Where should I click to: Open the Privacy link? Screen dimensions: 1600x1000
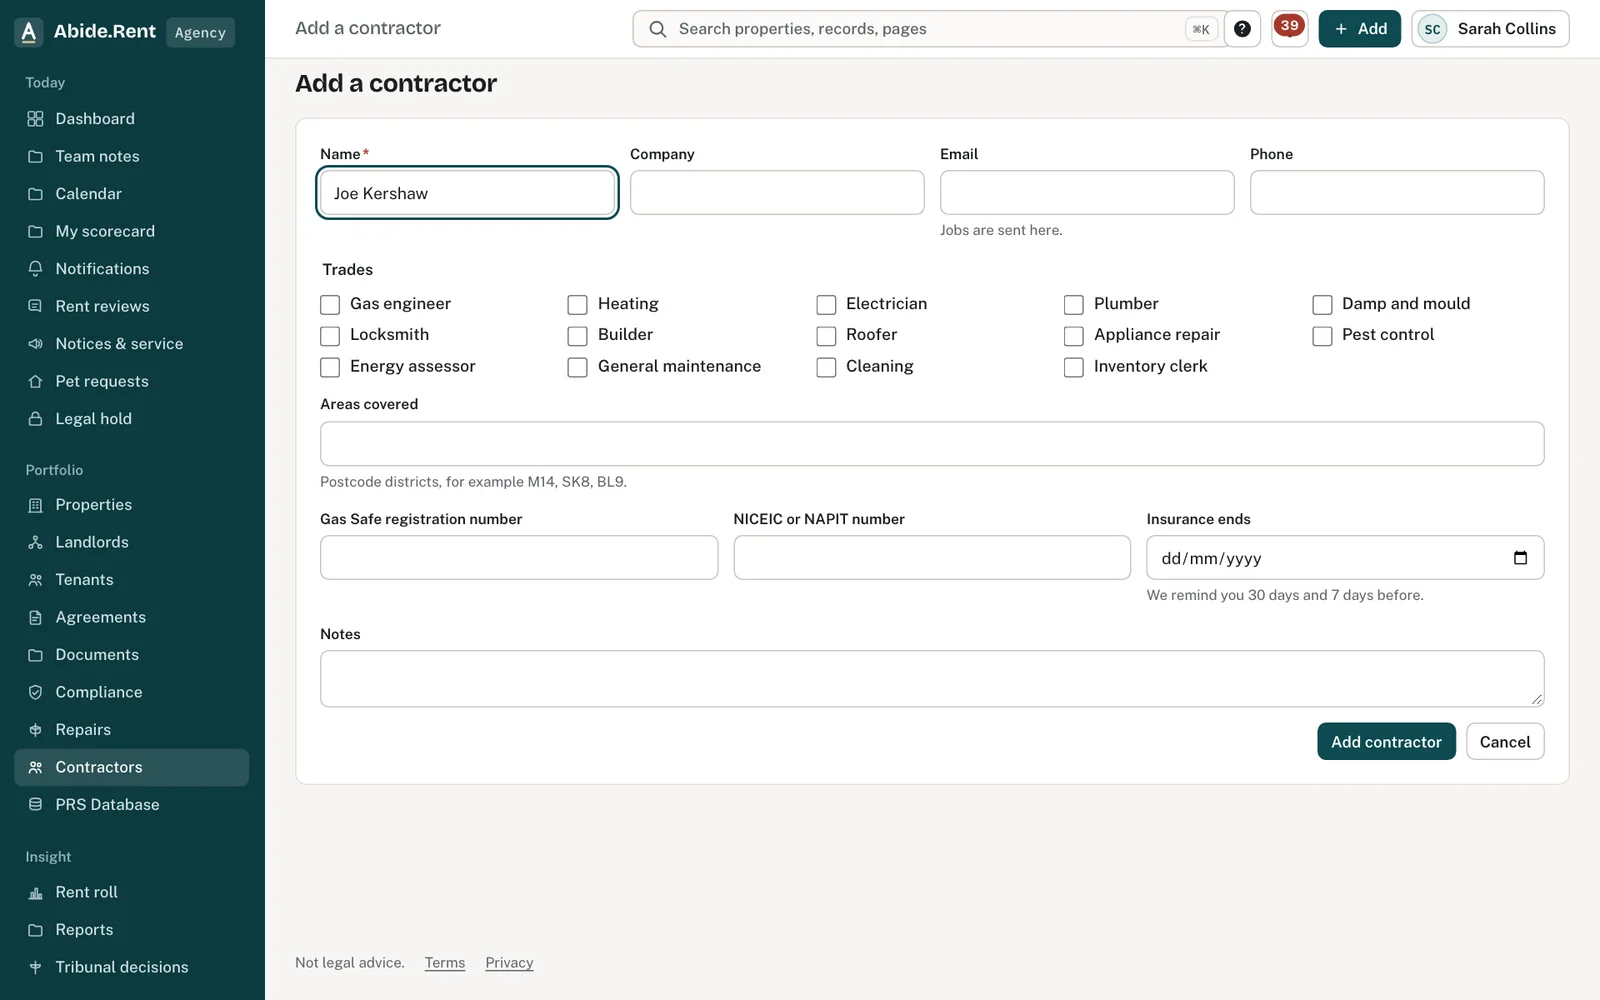tap(509, 963)
